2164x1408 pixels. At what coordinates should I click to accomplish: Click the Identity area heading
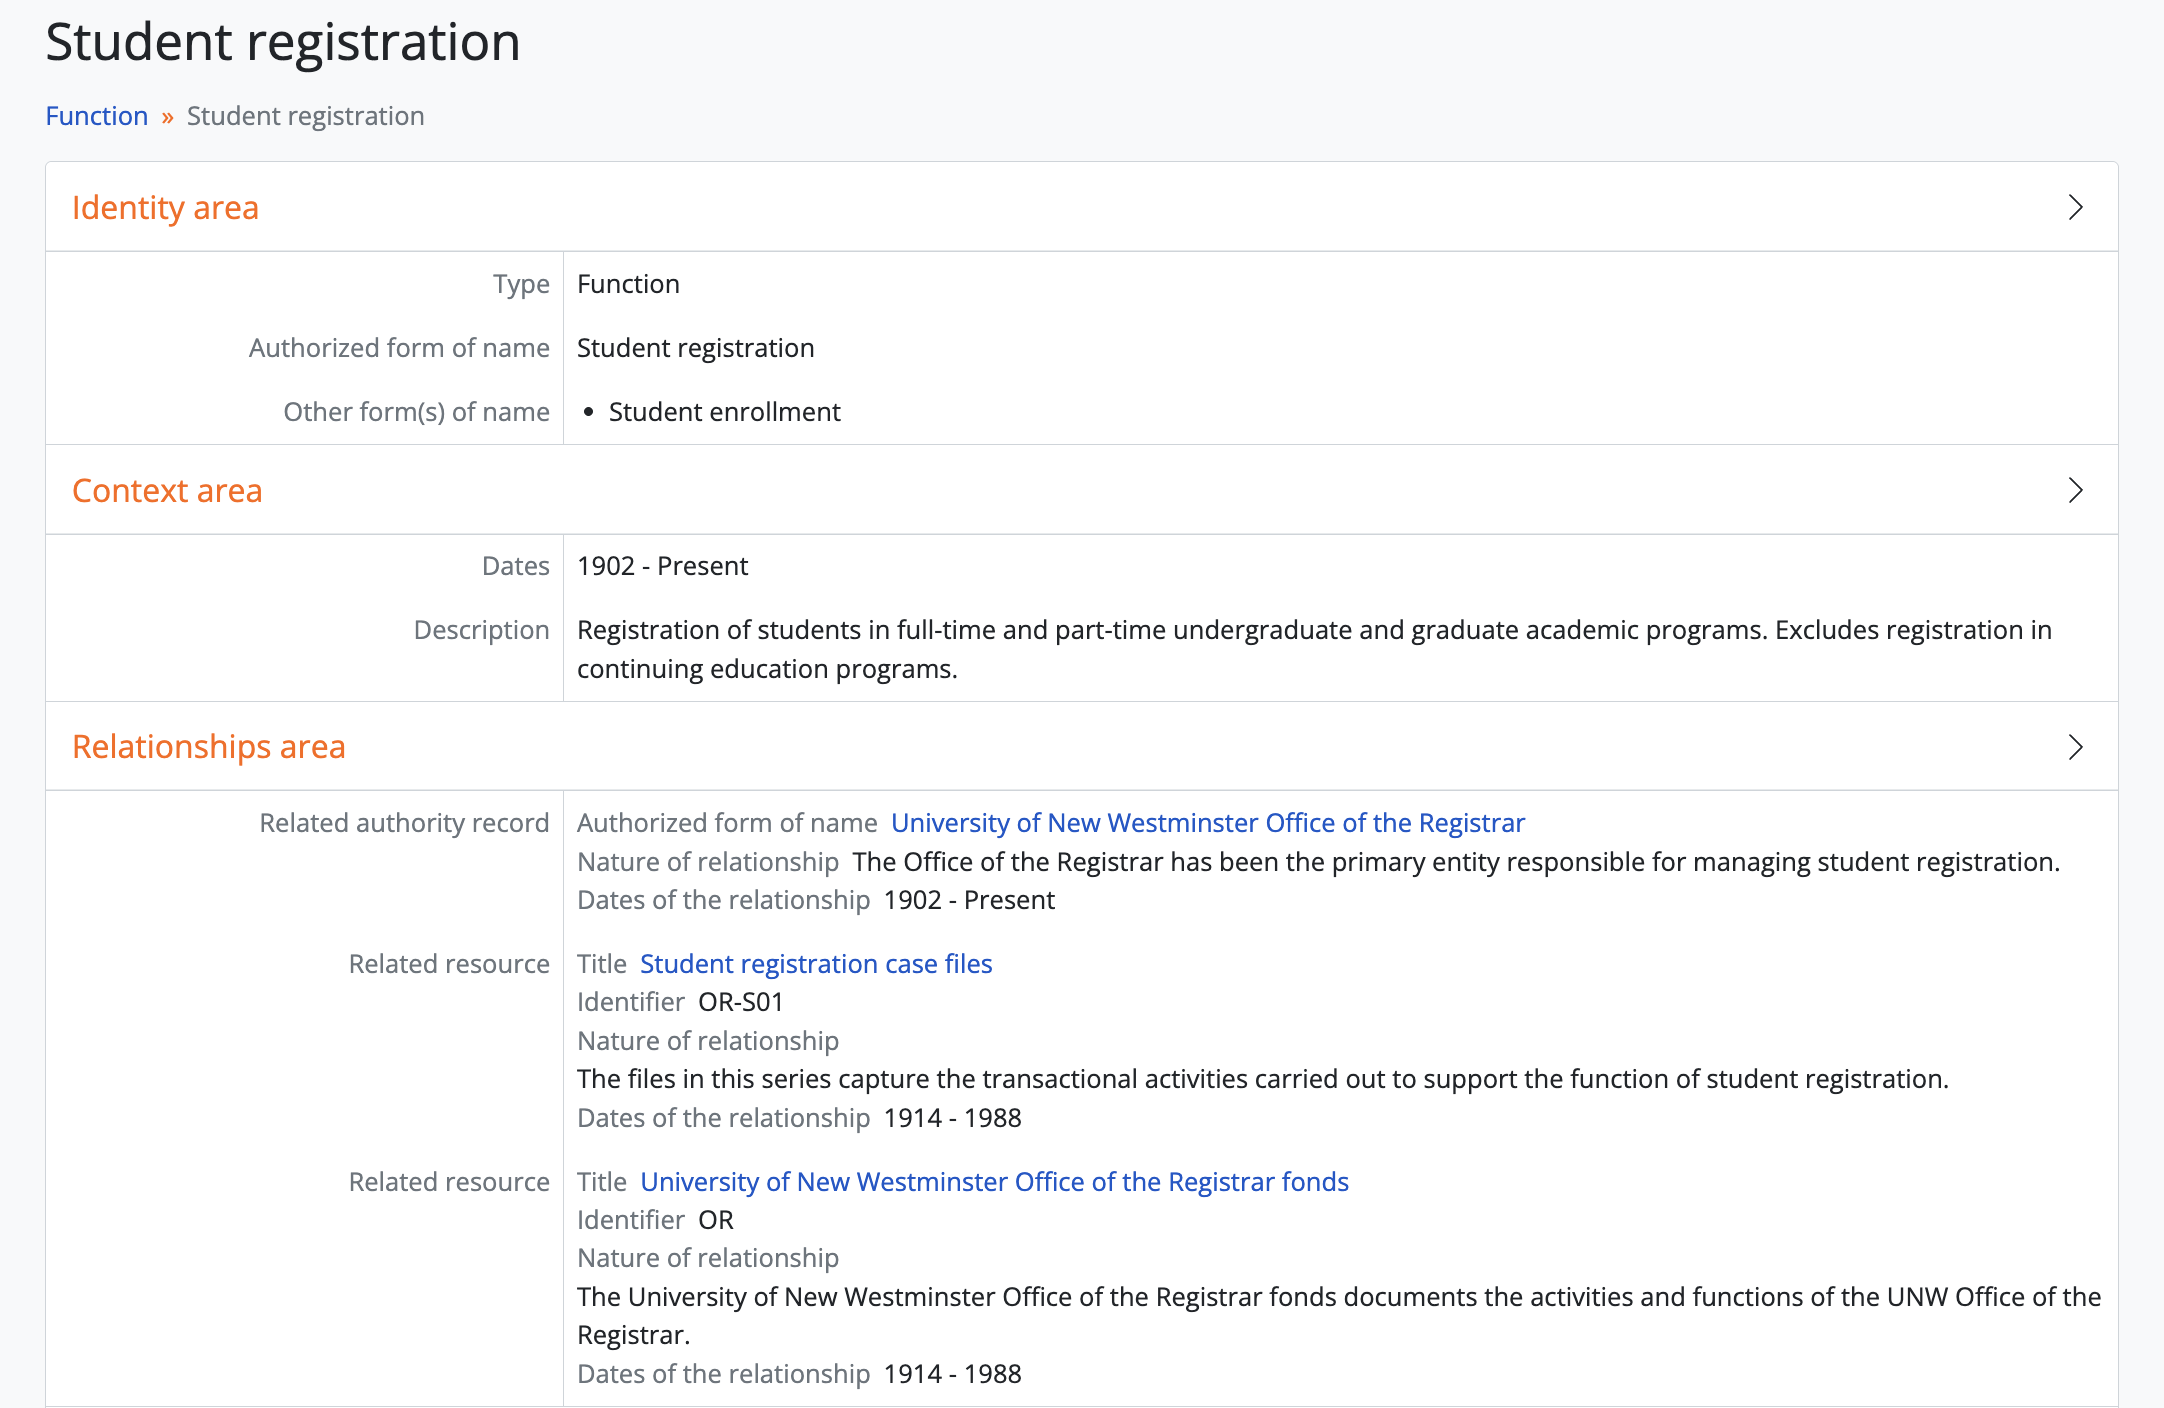point(165,207)
